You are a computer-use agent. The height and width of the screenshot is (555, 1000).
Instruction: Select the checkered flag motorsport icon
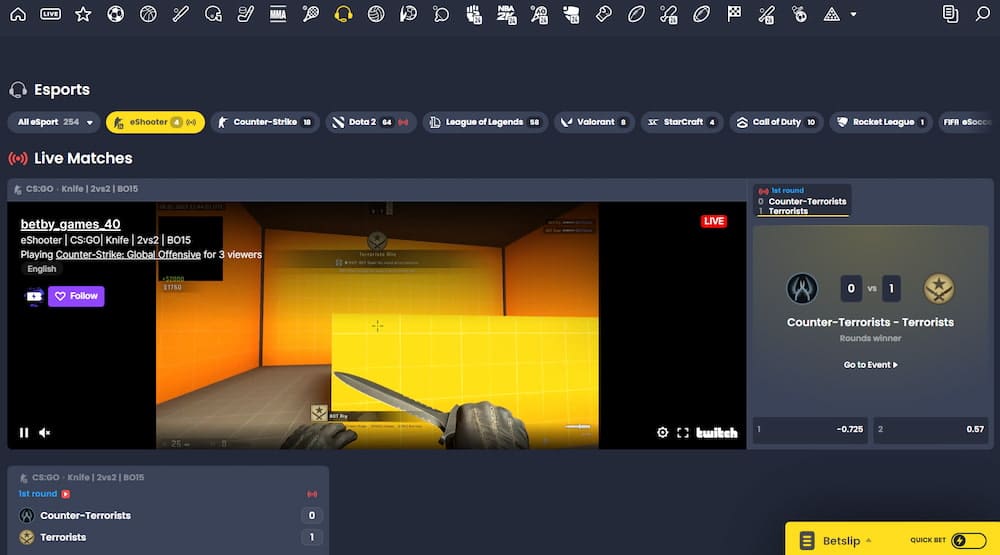[734, 14]
